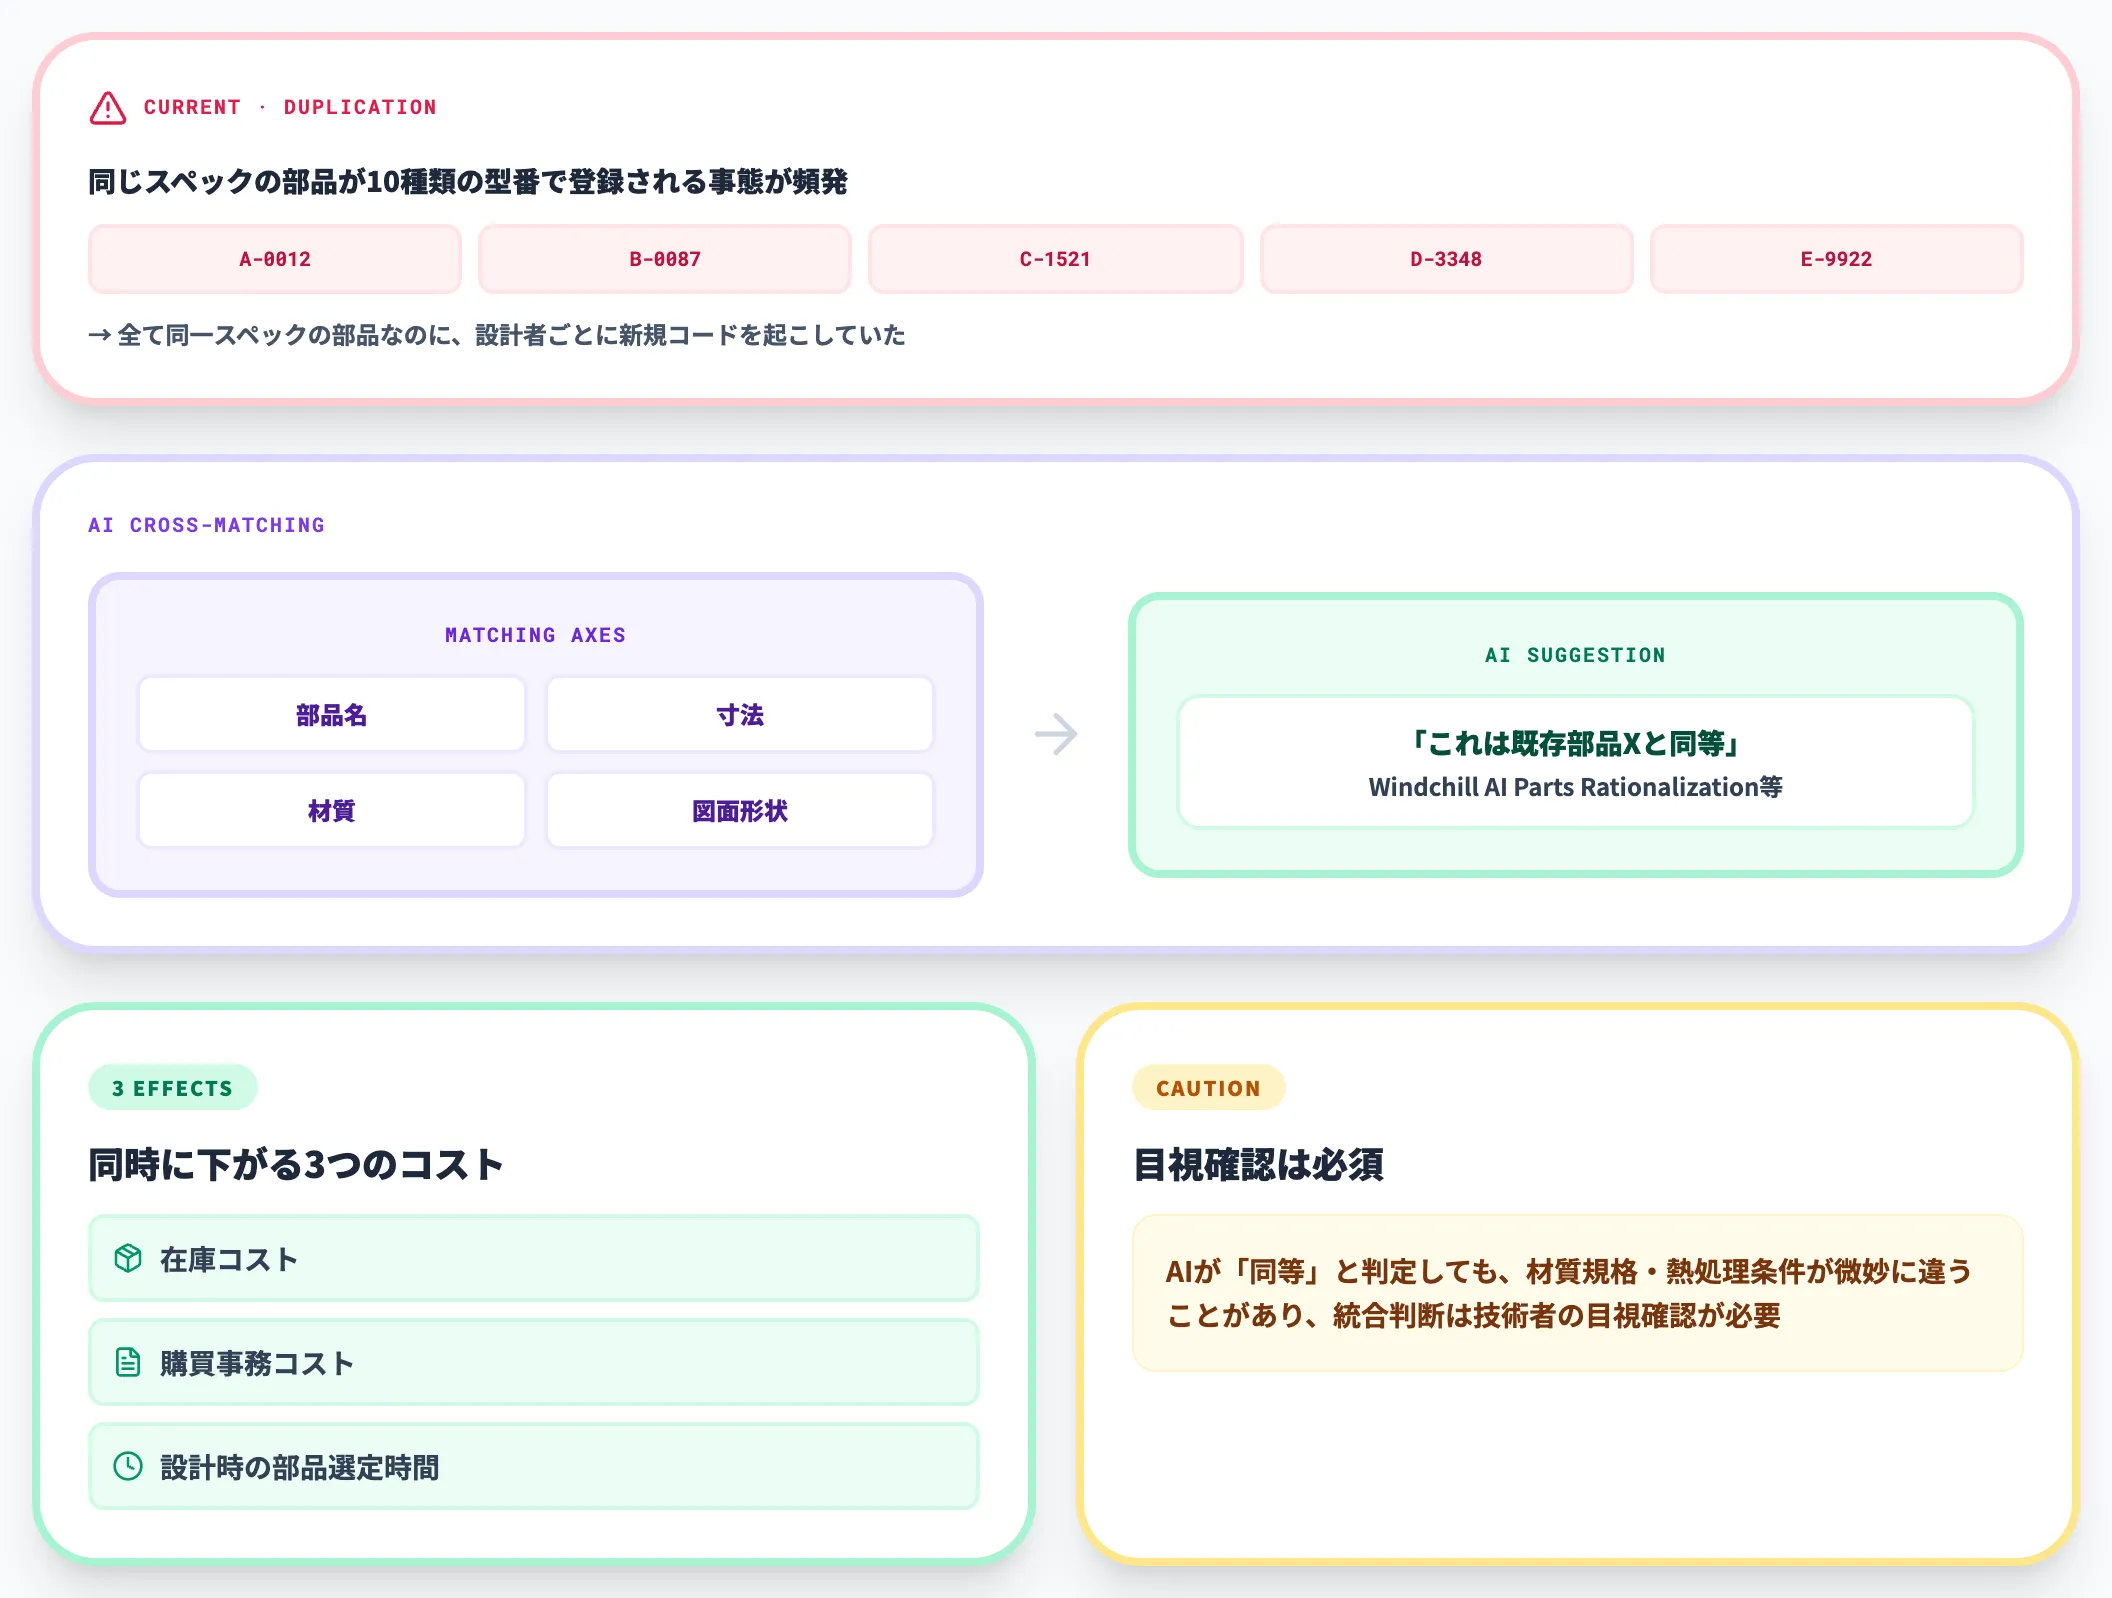The height and width of the screenshot is (1598, 2112).
Task: Click the clock icon beside 設計時の部品選定時間
Action: pyautogui.click(x=128, y=1466)
